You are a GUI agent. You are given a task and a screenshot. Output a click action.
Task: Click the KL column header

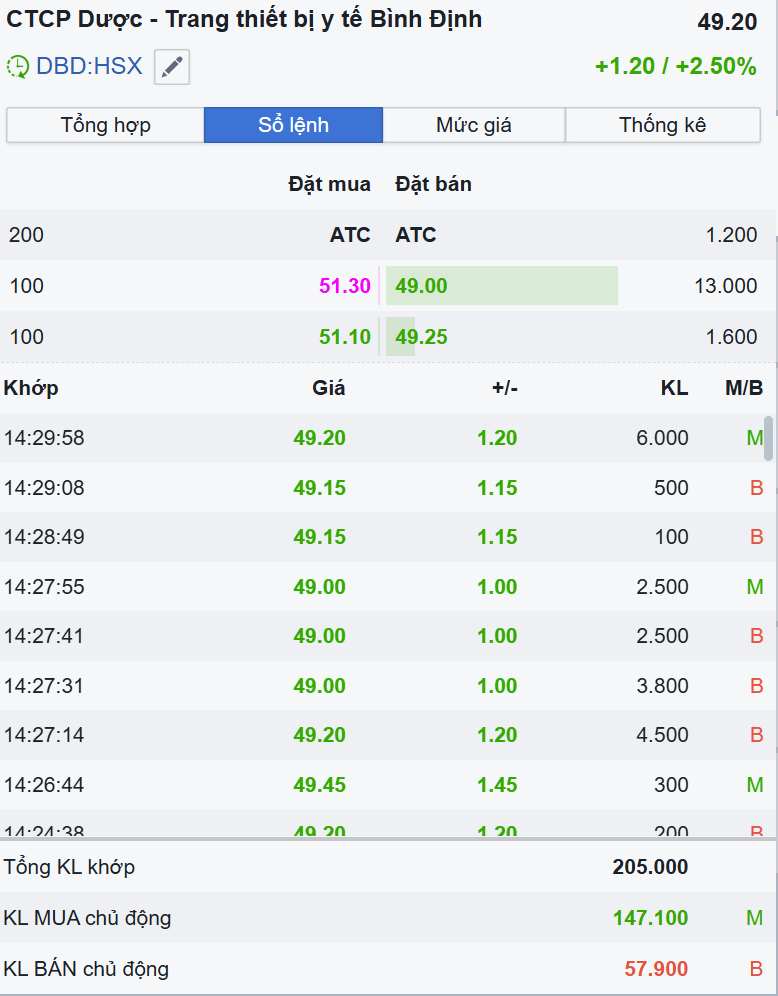tap(674, 388)
